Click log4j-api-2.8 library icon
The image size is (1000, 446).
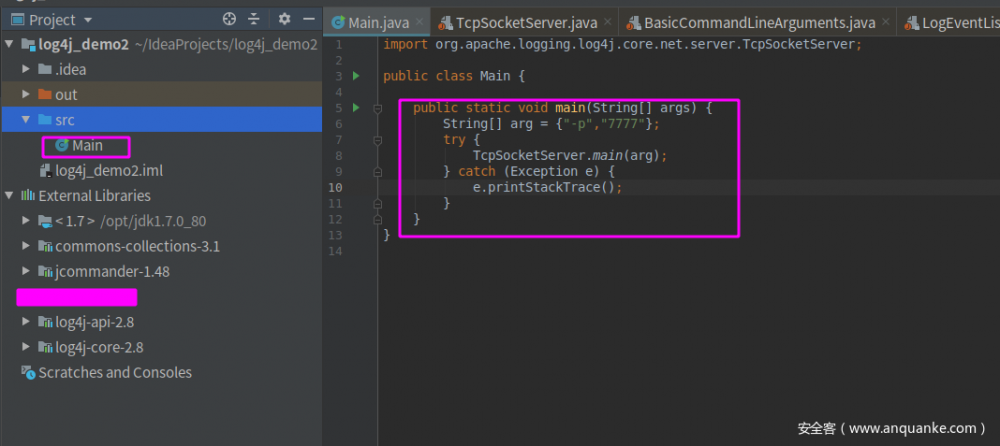(45, 322)
